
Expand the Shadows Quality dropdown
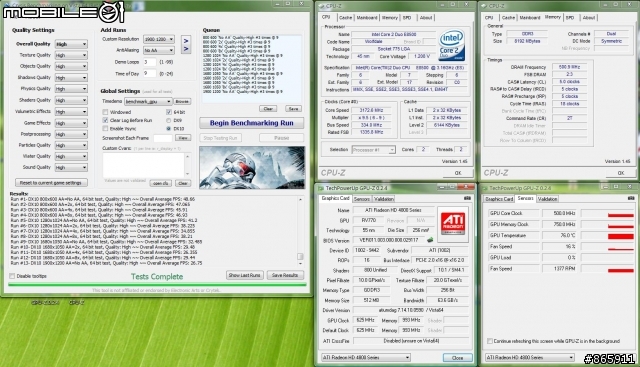tap(71, 78)
